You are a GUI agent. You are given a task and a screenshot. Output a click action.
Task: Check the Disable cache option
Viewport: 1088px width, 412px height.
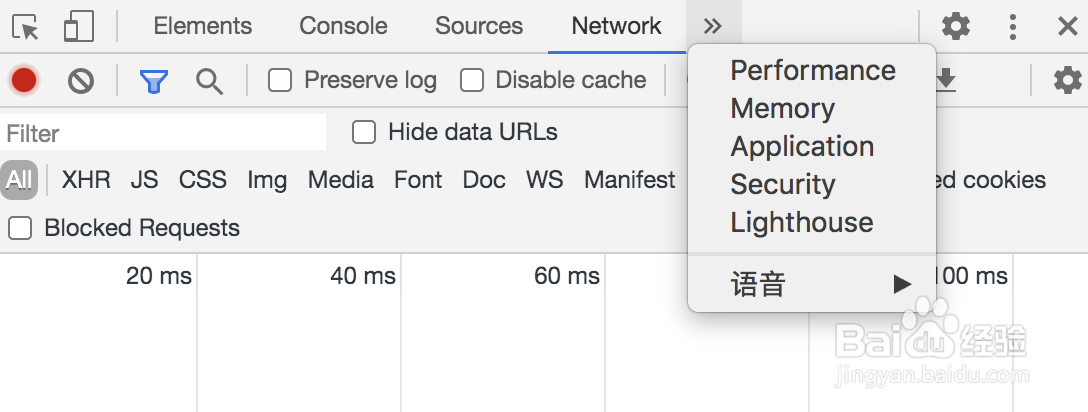coord(472,80)
